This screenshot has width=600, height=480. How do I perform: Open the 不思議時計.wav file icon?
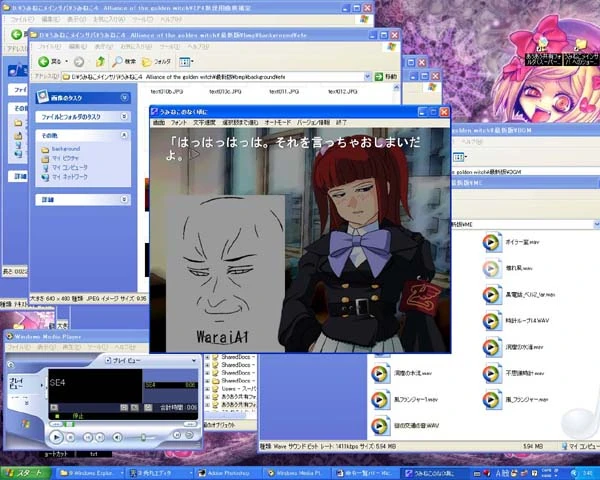(x=492, y=373)
